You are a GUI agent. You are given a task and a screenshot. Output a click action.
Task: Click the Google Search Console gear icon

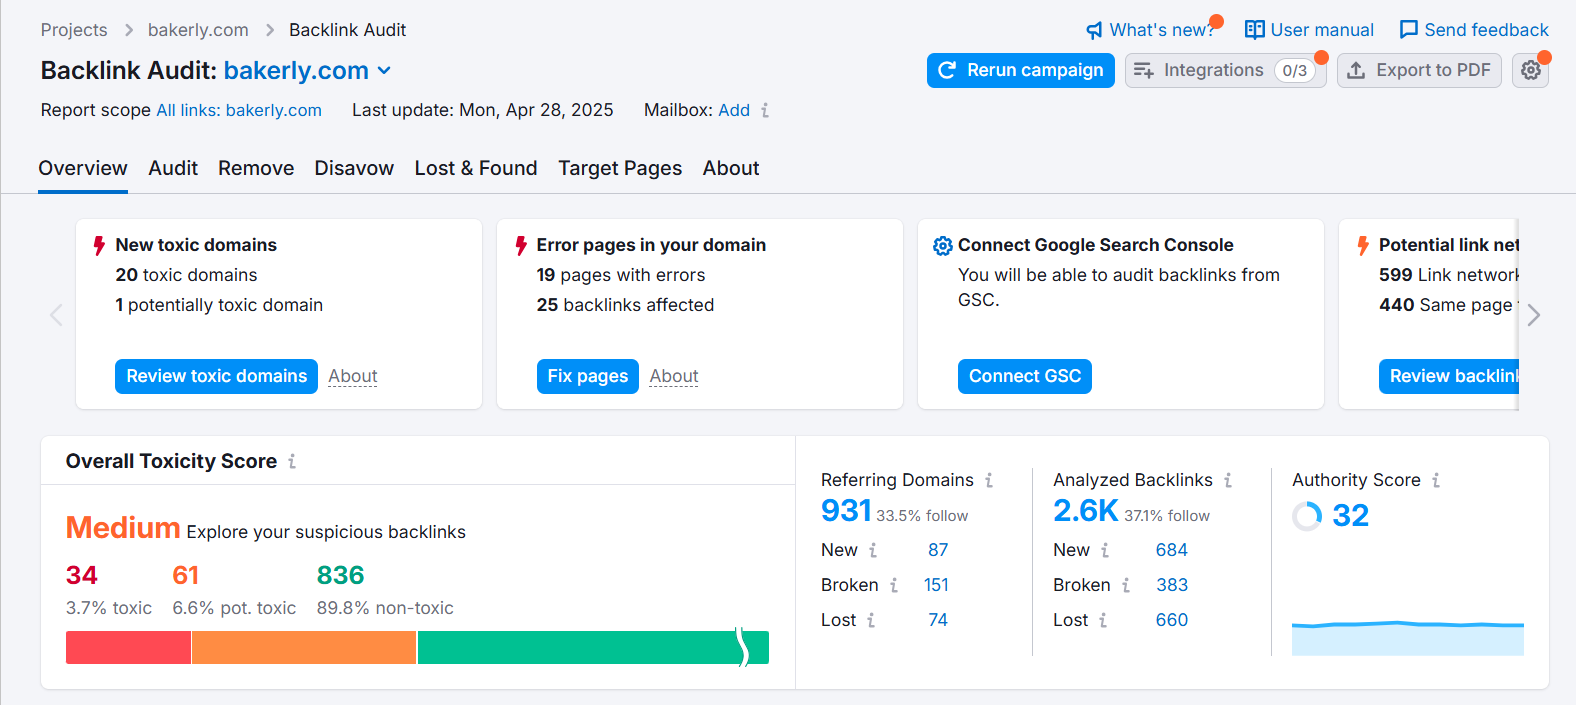942,246
